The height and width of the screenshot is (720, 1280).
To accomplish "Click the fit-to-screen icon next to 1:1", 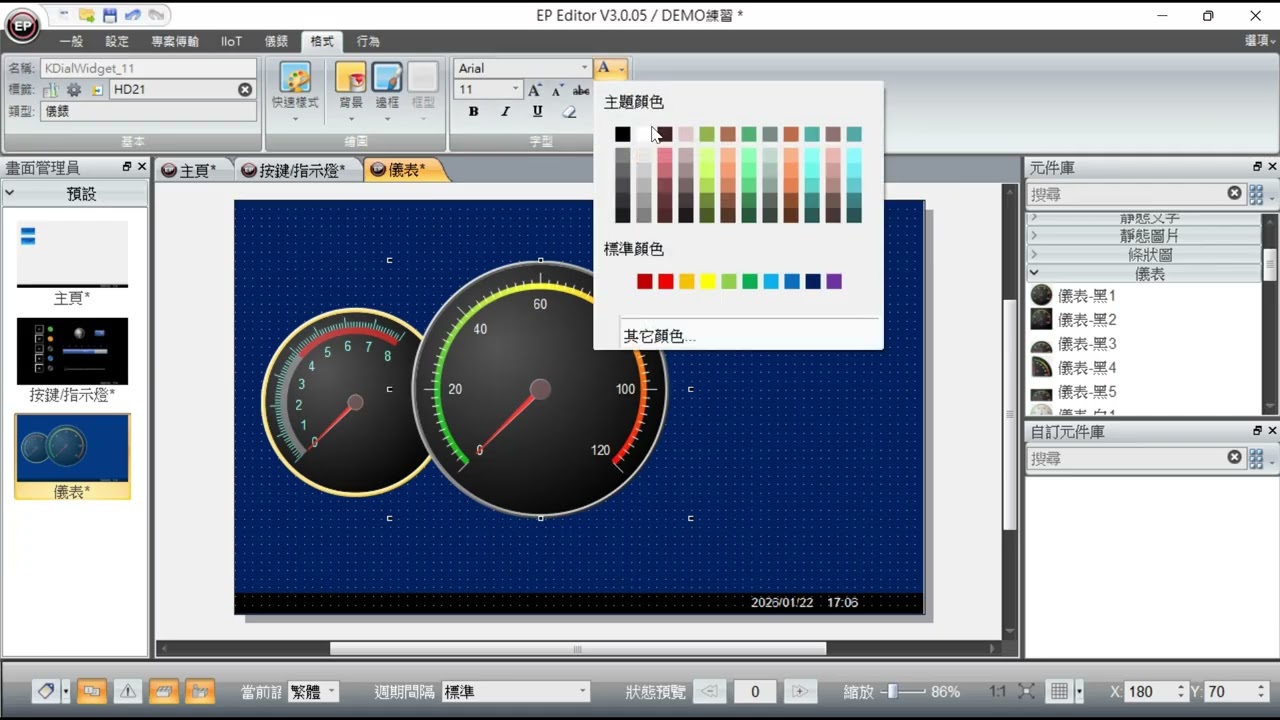I will tap(1026, 691).
